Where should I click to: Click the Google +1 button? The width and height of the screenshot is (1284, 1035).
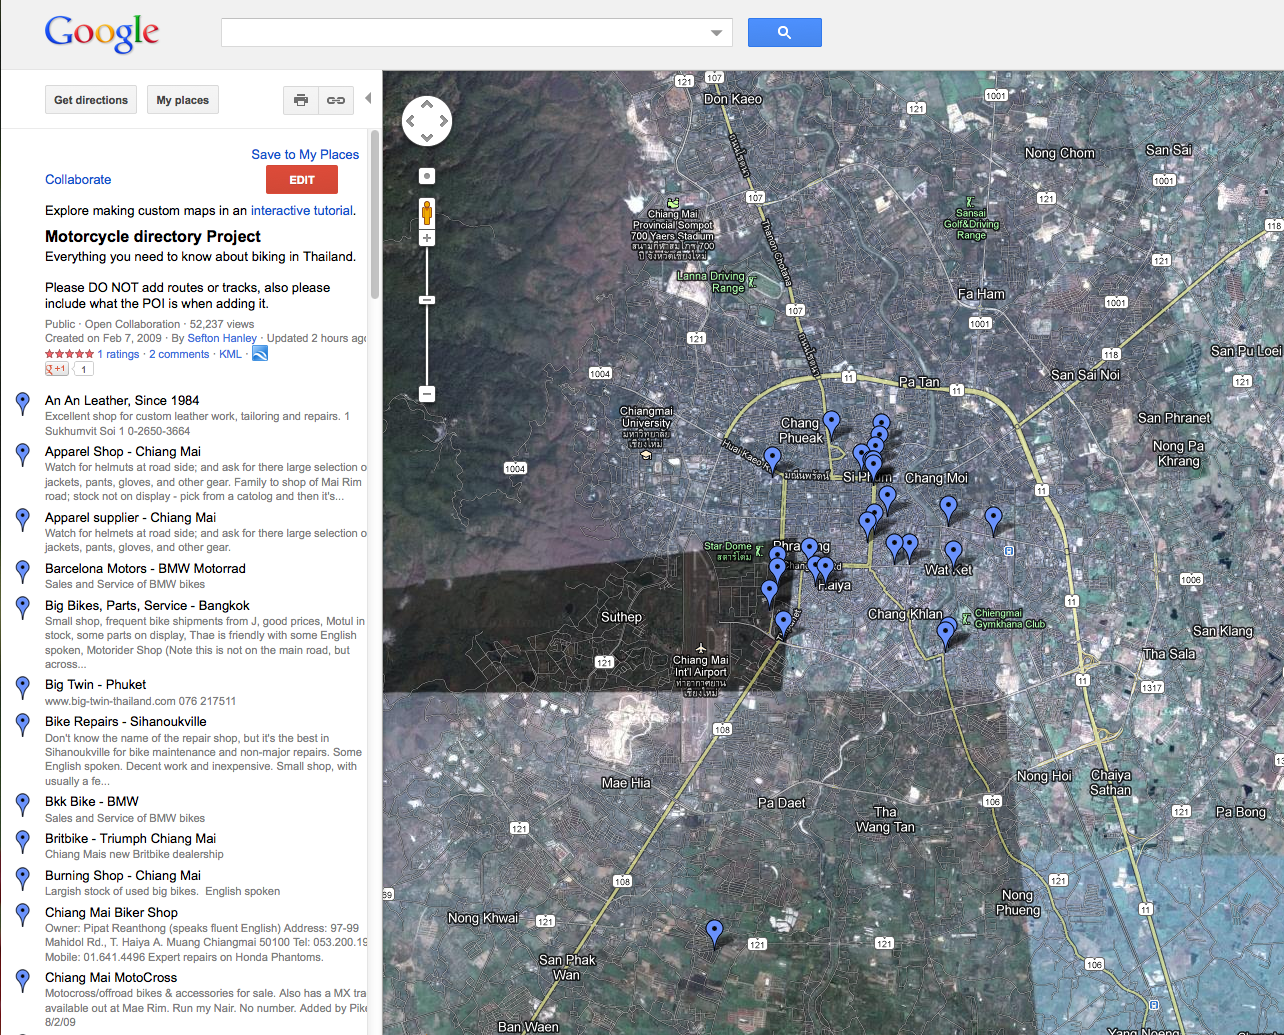(x=56, y=369)
